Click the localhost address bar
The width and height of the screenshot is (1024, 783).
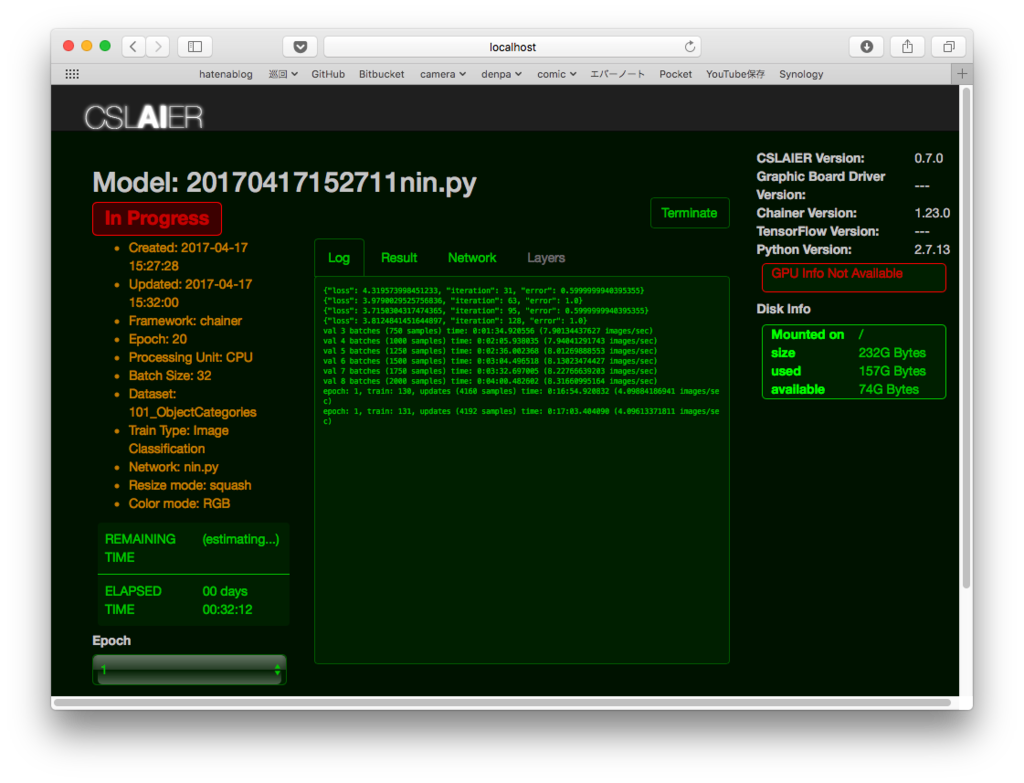coord(512,46)
